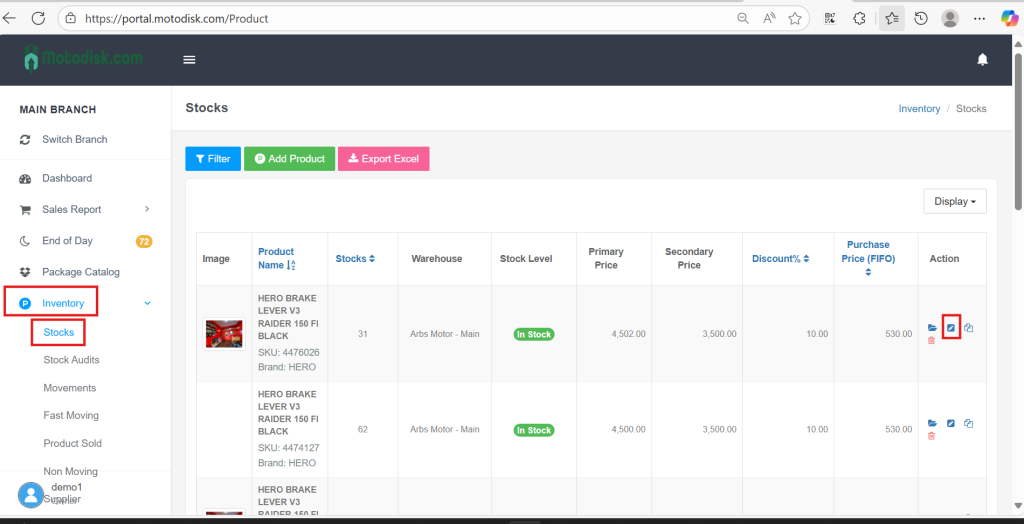Click the green Add Product button

[289, 159]
